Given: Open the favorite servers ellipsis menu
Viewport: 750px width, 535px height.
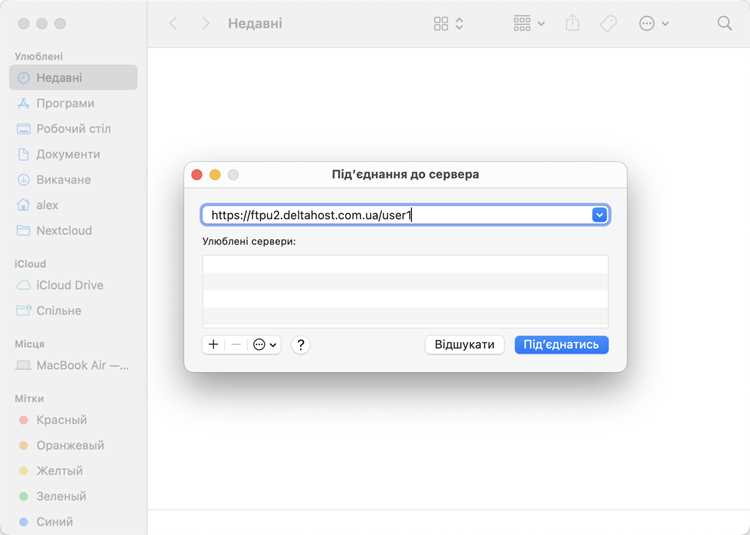Looking at the screenshot, I should click(x=265, y=345).
